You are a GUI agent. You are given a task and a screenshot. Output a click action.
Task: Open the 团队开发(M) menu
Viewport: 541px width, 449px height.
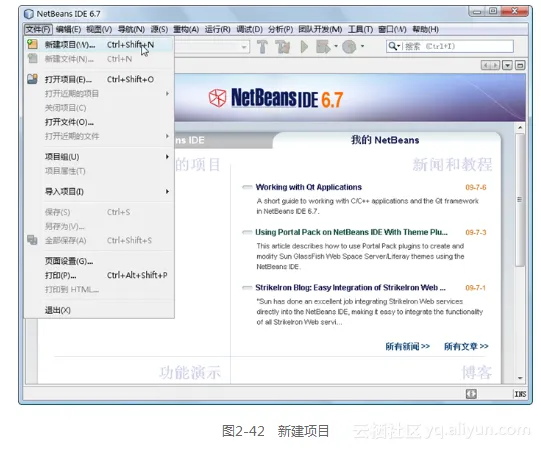[x=320, y=29]
